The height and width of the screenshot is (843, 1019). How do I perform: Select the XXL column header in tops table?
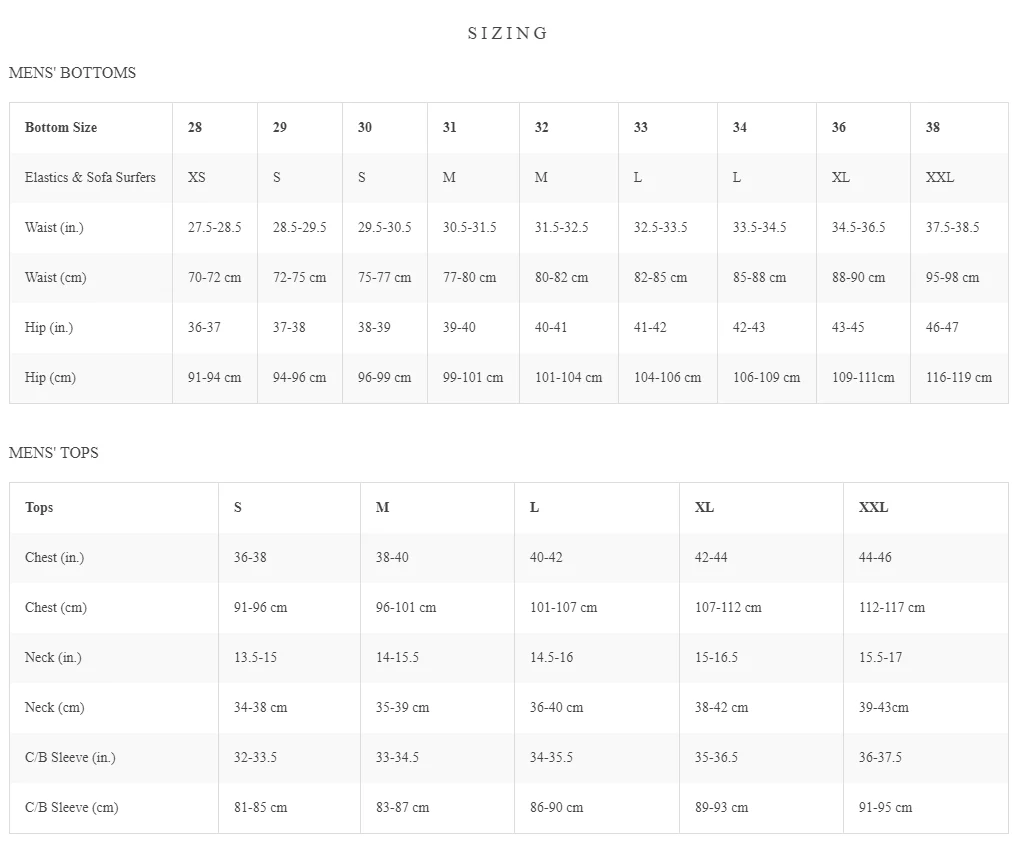point(873,508)
